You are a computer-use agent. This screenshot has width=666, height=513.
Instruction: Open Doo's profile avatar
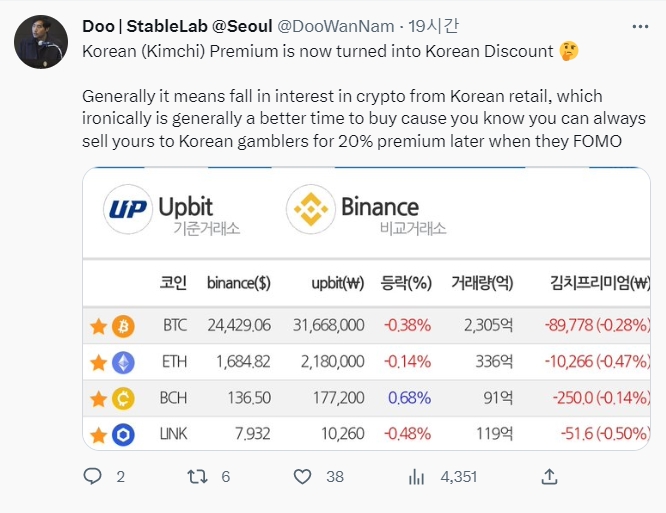41,42
